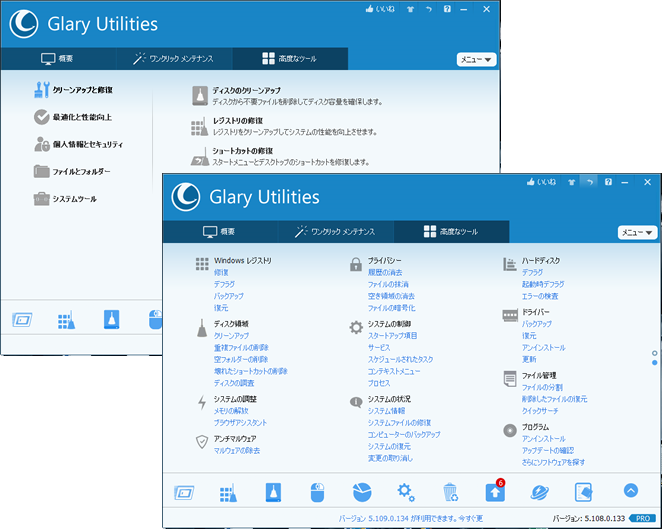The width and height of the screenshot is (662, 529).
Task: Click the registry cleaner icon in back window bottom toolbar
Action: 66,320
